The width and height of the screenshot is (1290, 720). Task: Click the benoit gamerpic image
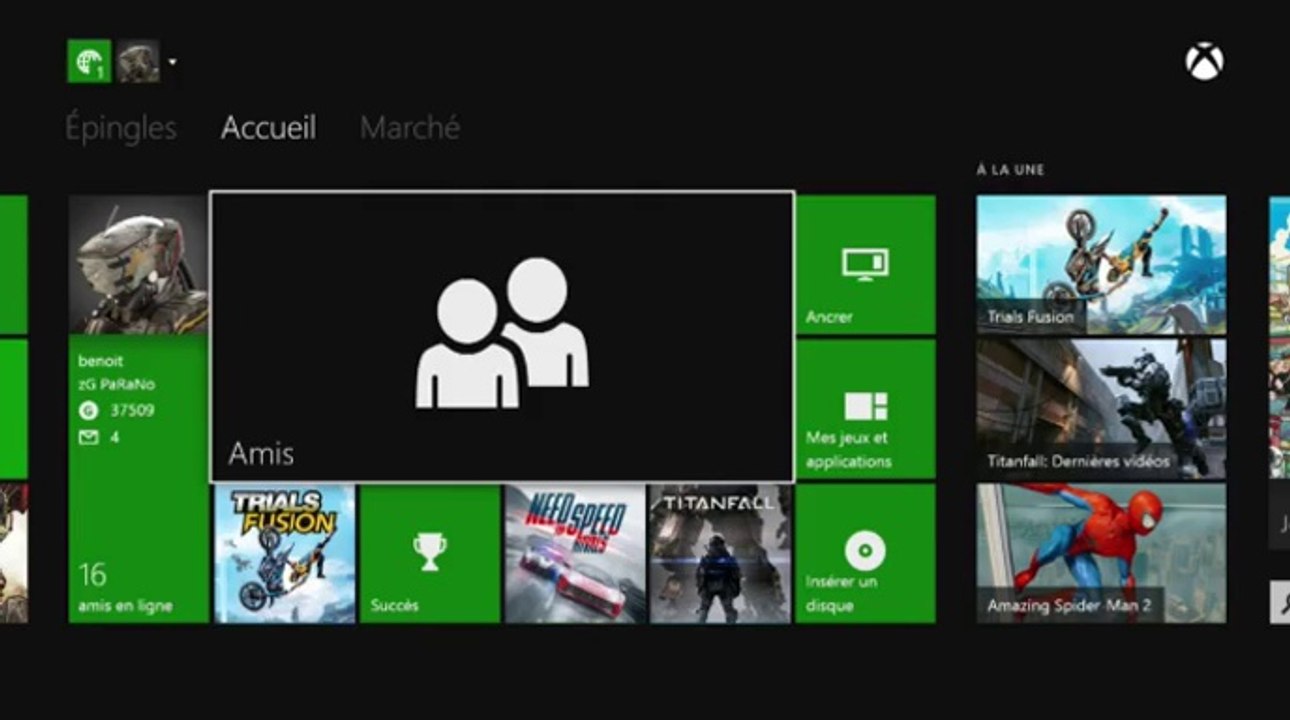(139, 265)
